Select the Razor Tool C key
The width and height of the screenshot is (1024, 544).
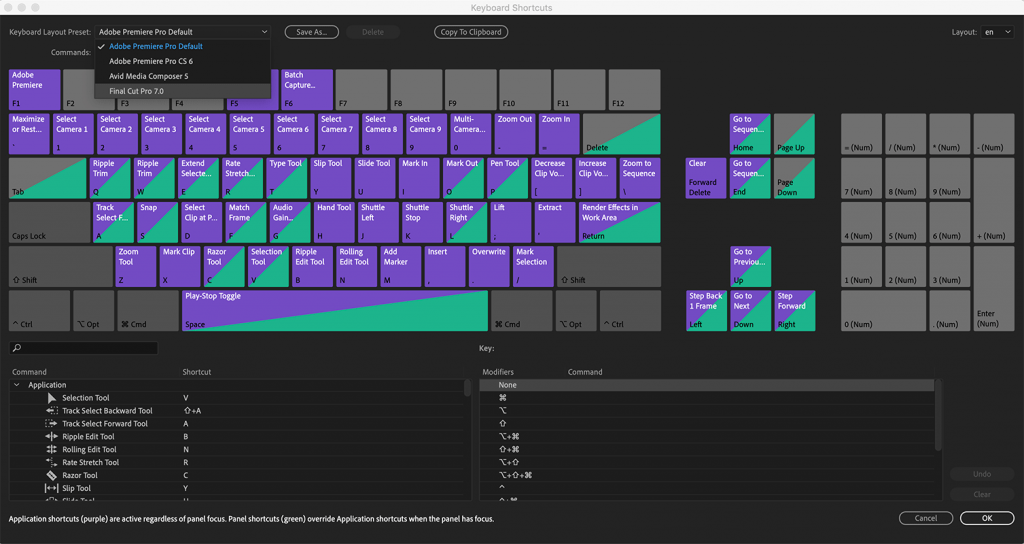(223, 266)
